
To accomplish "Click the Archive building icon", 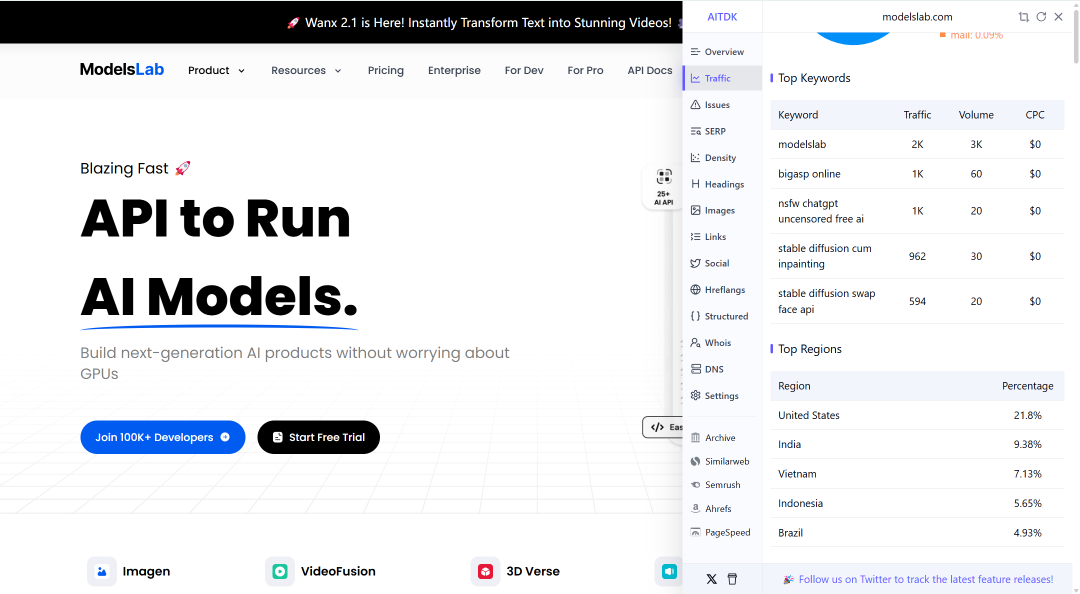I will click(696, 438).
